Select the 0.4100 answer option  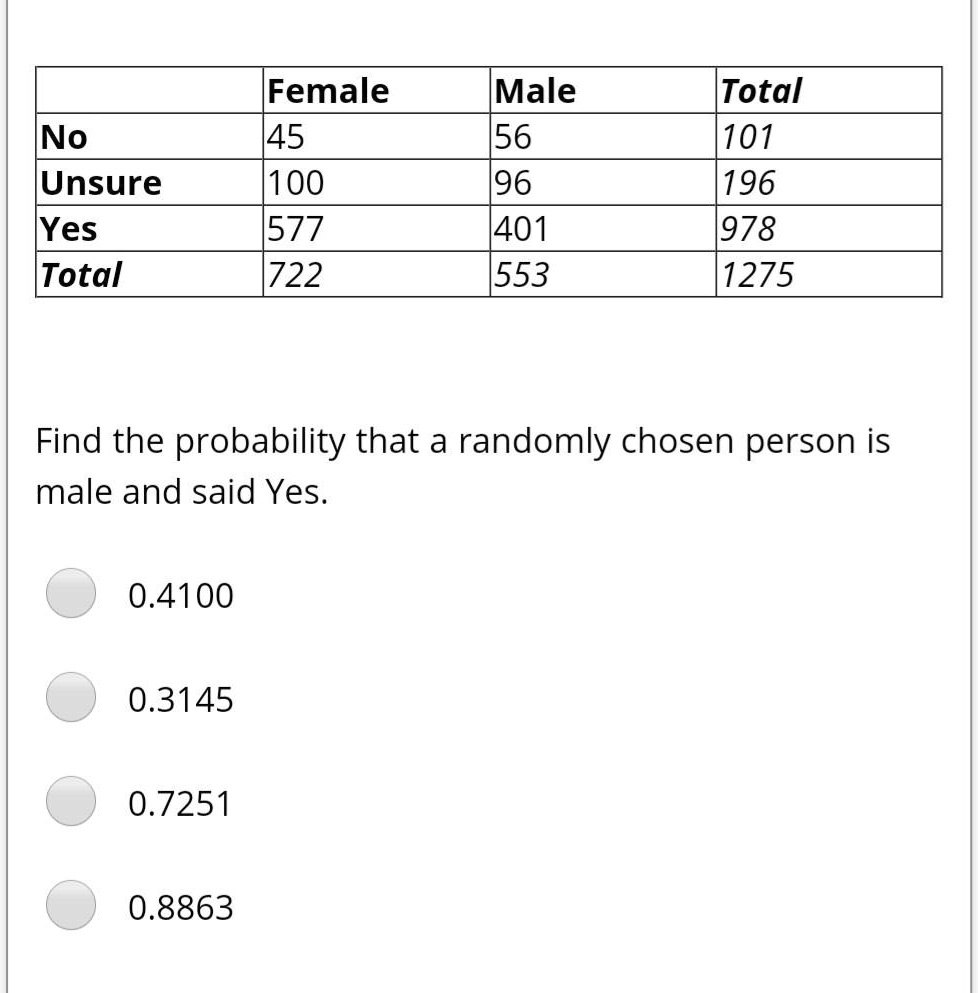coord(70,594)
